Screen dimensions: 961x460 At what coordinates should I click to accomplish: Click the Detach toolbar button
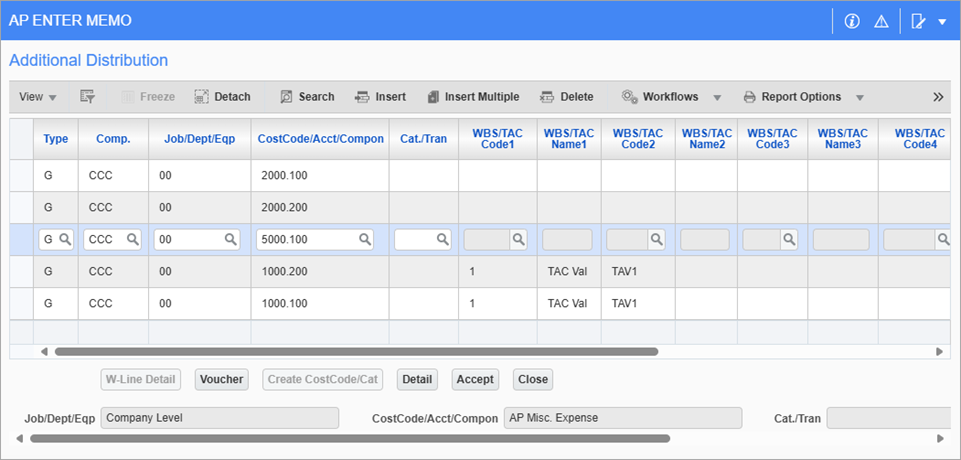click(x=222, y=97)
